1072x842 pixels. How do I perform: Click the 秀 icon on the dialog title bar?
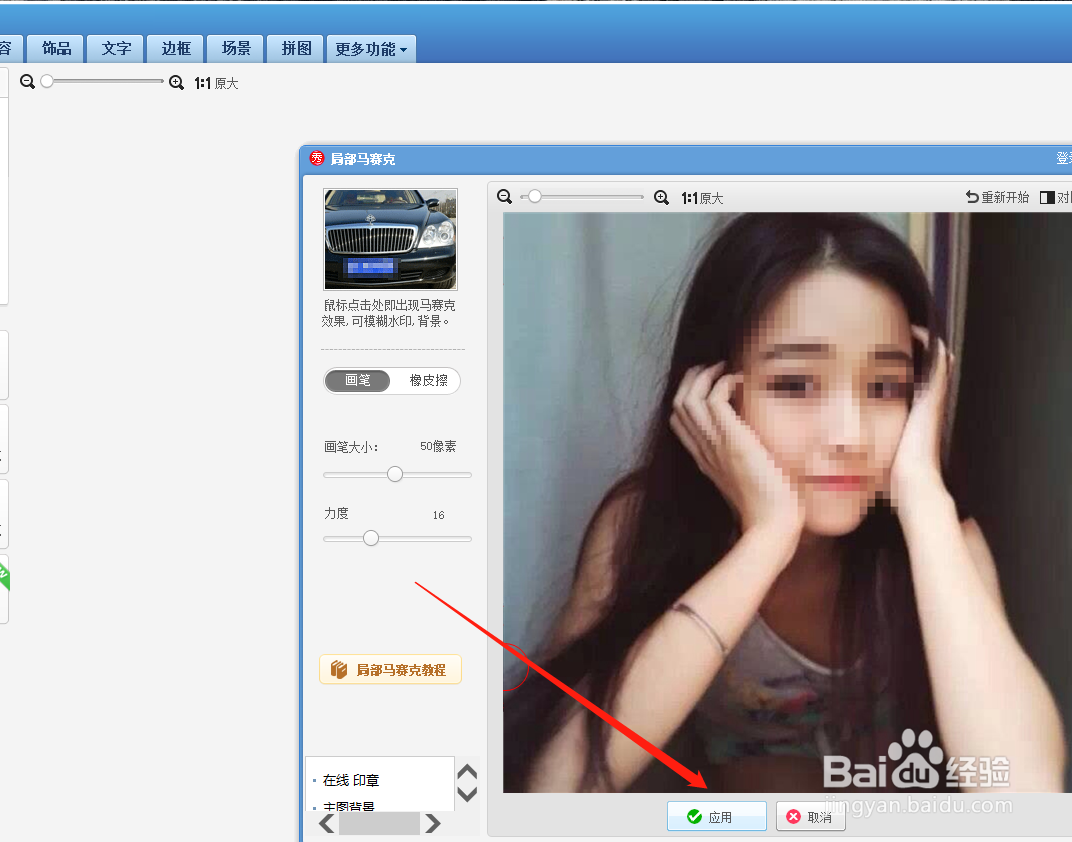point(318,158)
